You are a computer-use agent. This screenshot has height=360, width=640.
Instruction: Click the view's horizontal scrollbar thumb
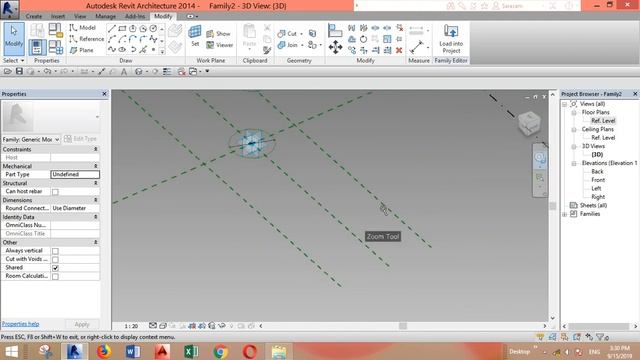click(403, 326)
